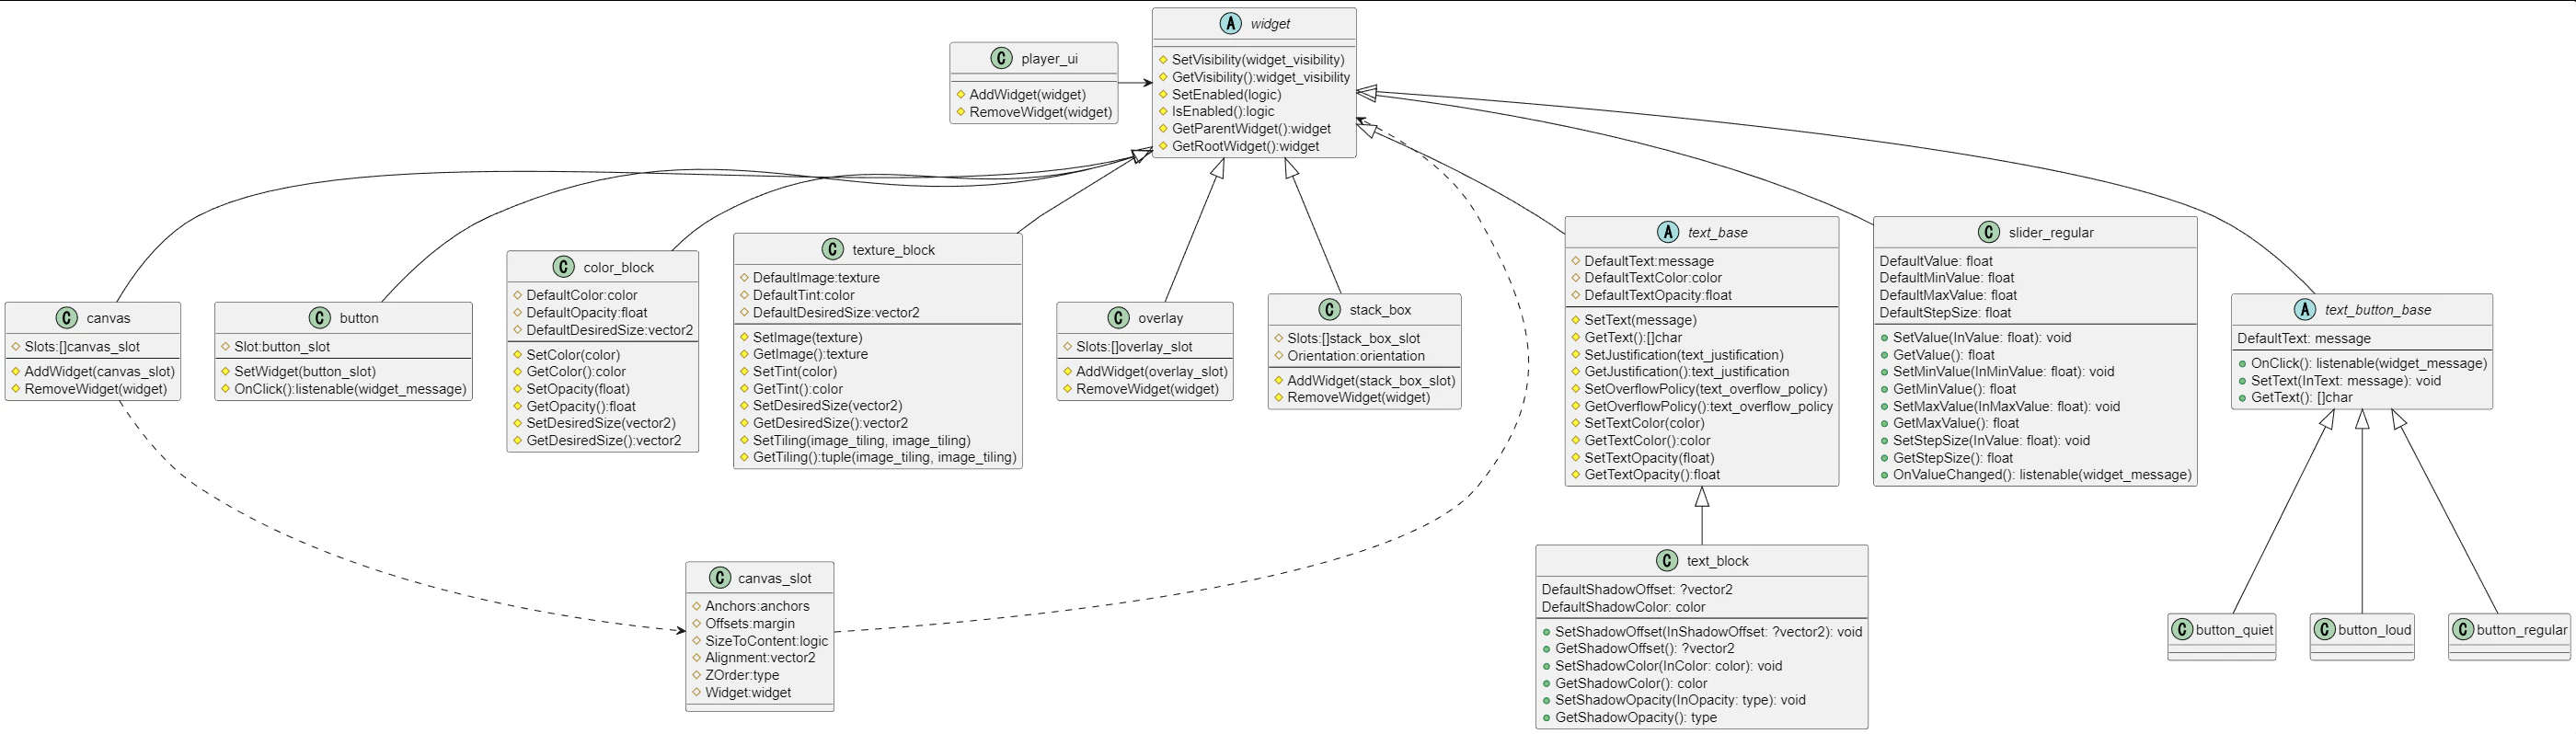Click the 'C' icon of button_quiet
The width and height of the screenshot is (2576, 734).
[x=2183, y=629]
